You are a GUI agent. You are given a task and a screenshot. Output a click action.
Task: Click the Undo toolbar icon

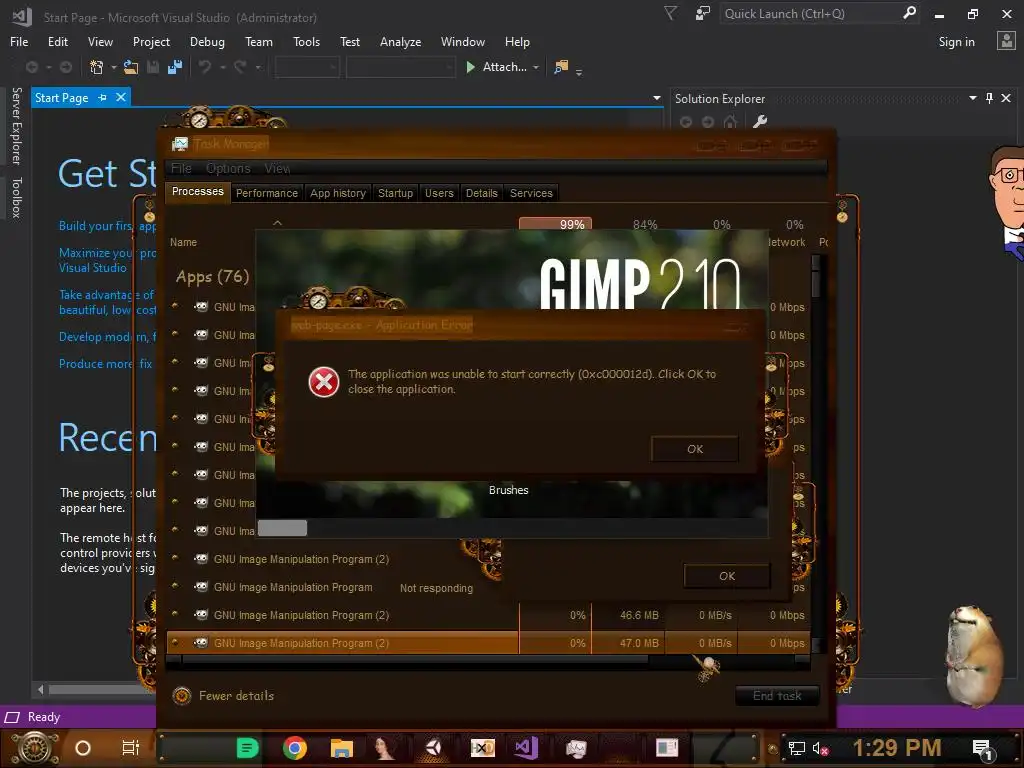pyautogui.click(x=205, y=67)
